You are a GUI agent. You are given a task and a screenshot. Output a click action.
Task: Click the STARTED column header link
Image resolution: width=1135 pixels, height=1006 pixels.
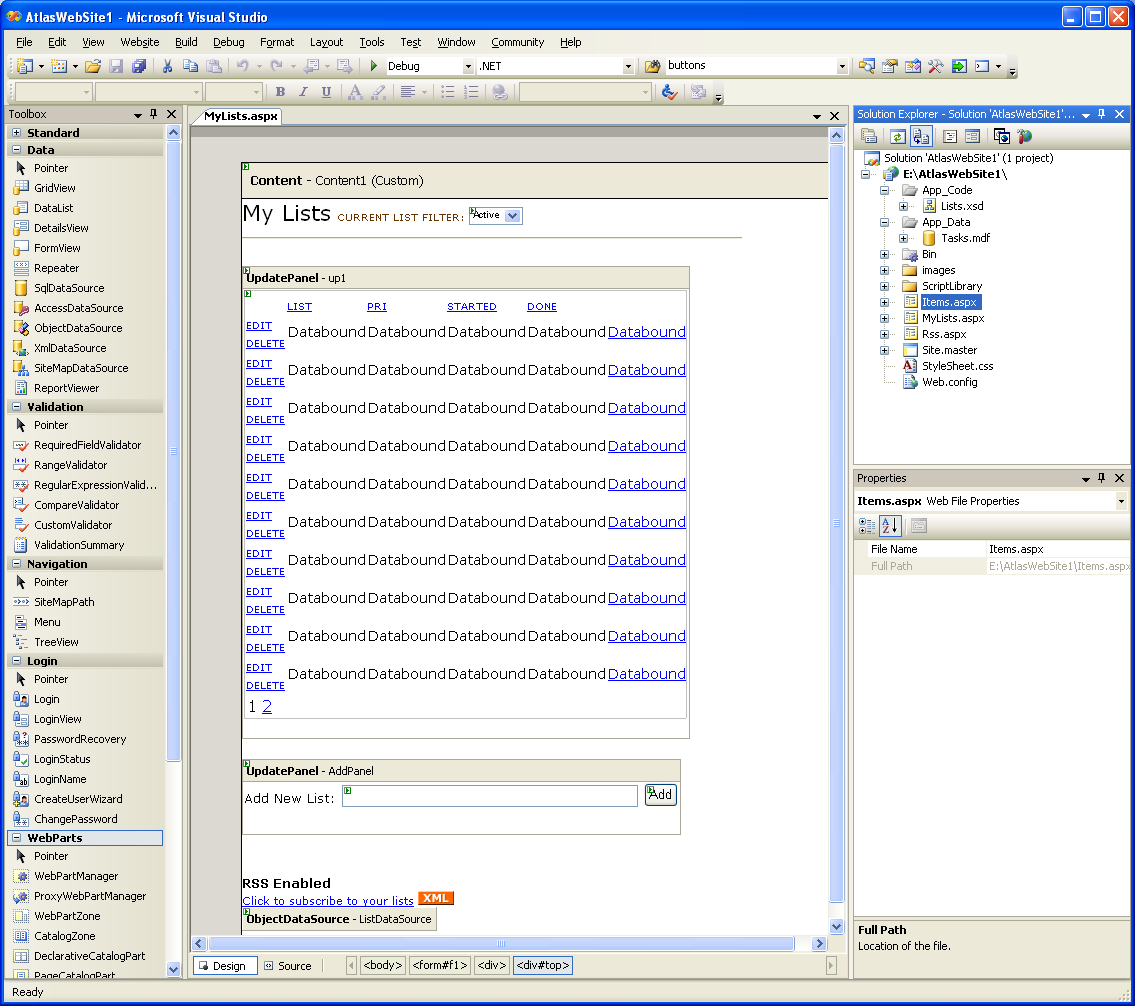tap(471, 307)
